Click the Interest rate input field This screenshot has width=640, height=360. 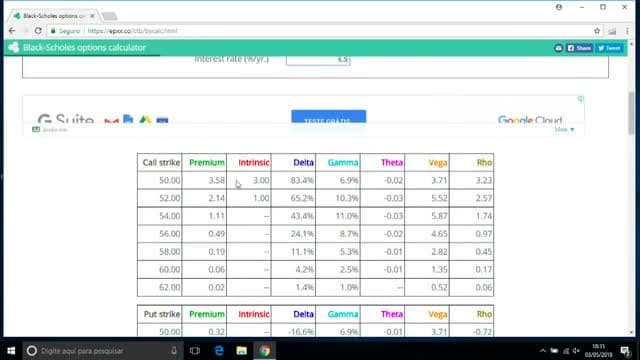[x=318, y=60]
